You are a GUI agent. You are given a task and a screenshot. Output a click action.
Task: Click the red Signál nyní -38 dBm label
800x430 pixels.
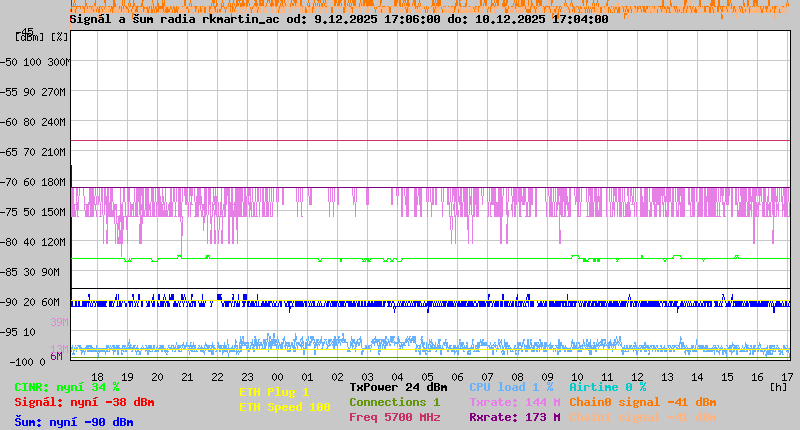pos(84,402)
